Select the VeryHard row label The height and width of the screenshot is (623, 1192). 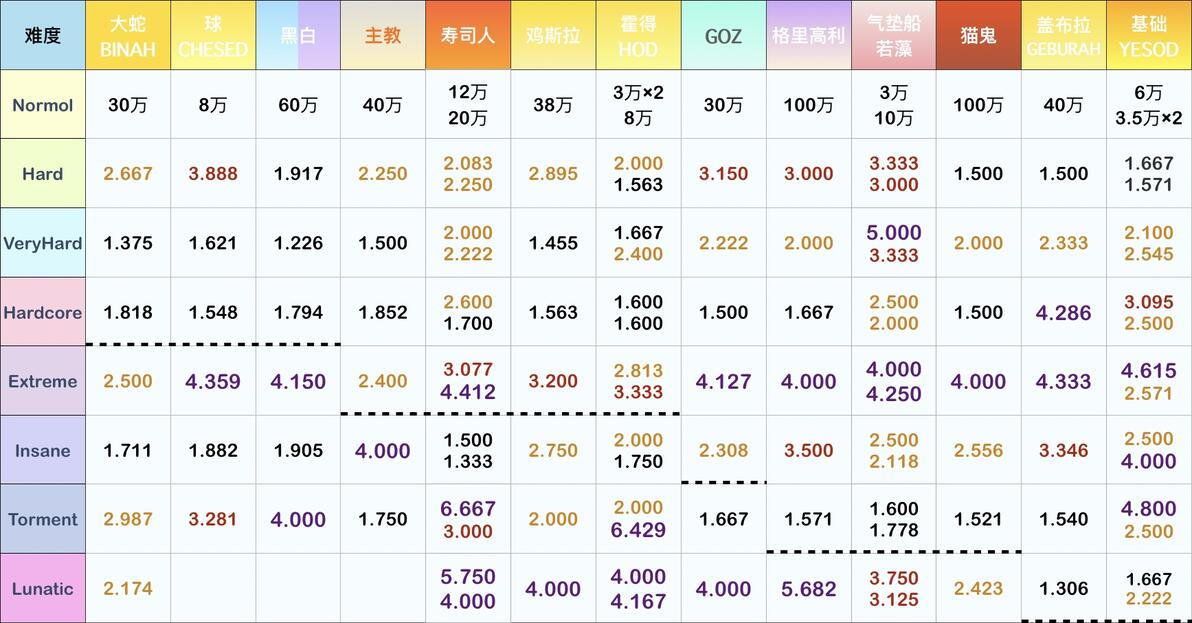coord(43,243)
